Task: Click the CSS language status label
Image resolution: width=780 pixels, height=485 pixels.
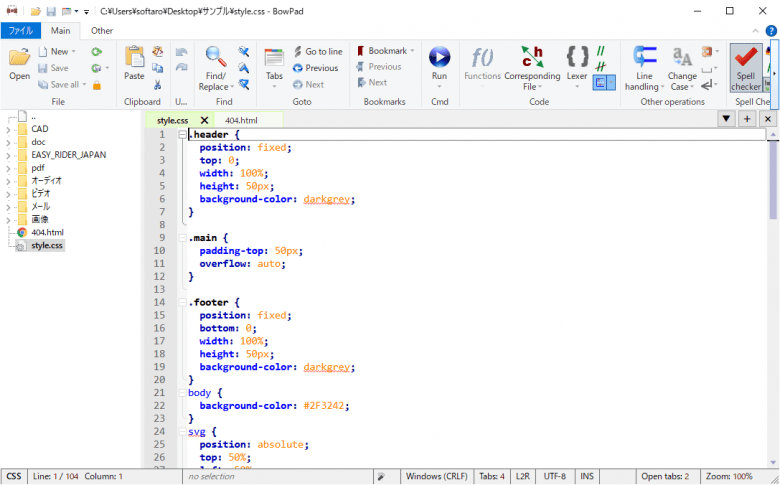Action: pos(14,477)
